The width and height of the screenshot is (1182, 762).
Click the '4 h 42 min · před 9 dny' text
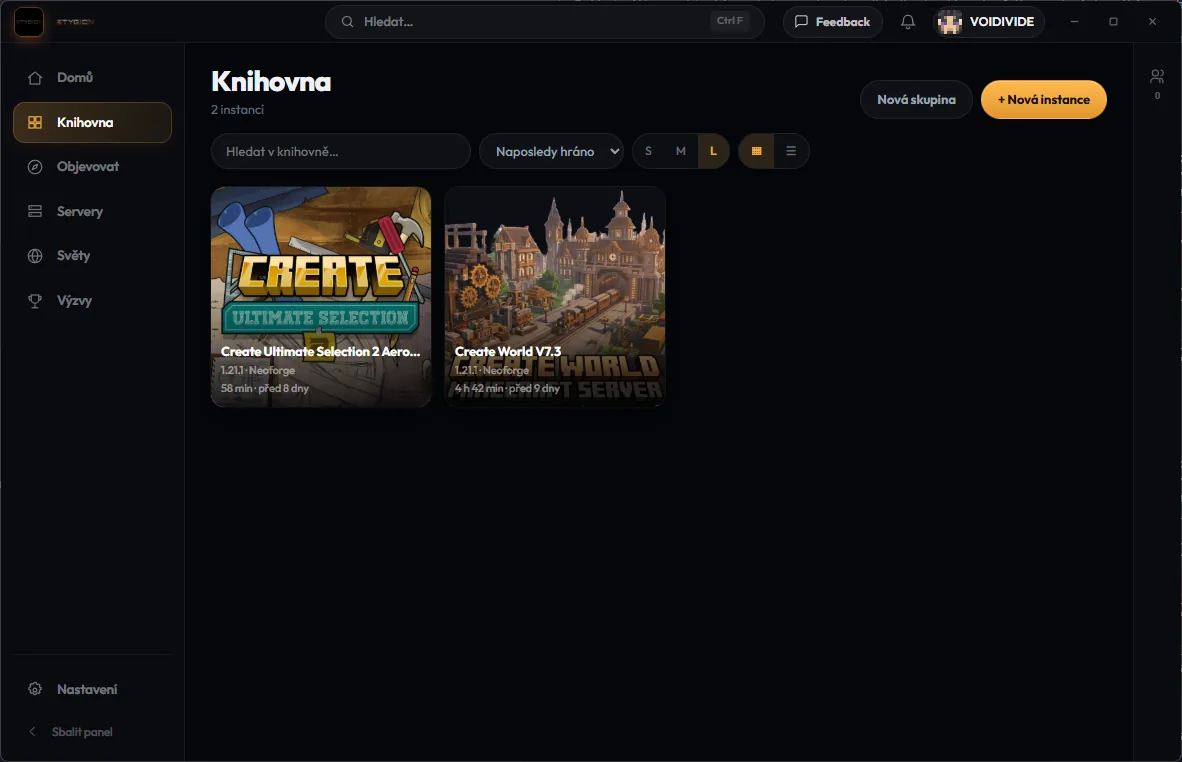(x=507, y=388)
